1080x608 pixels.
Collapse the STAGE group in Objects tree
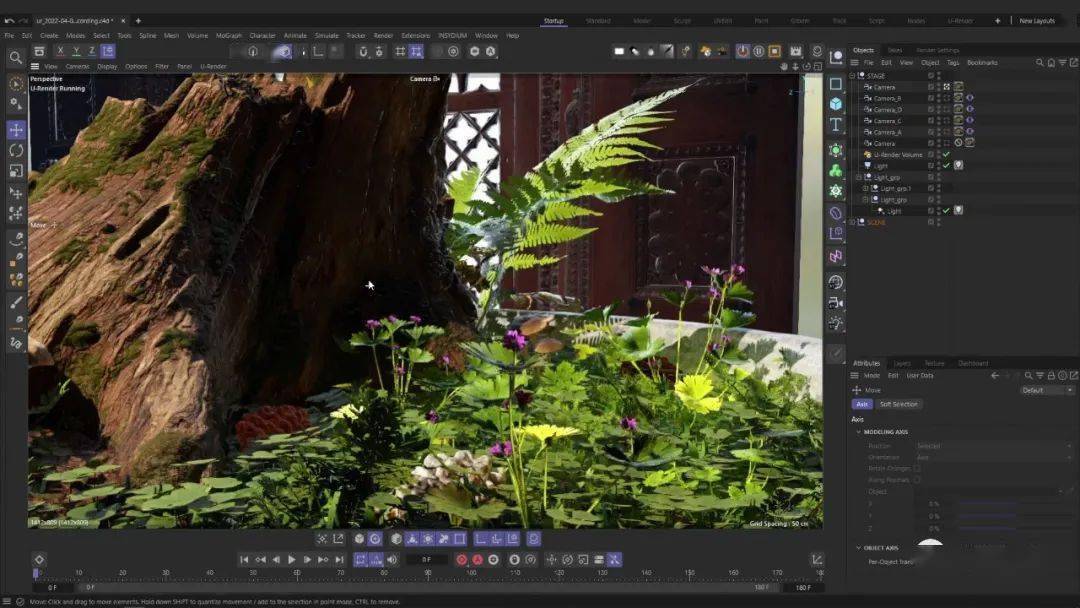pyautogui.click(x=853, y=76)
